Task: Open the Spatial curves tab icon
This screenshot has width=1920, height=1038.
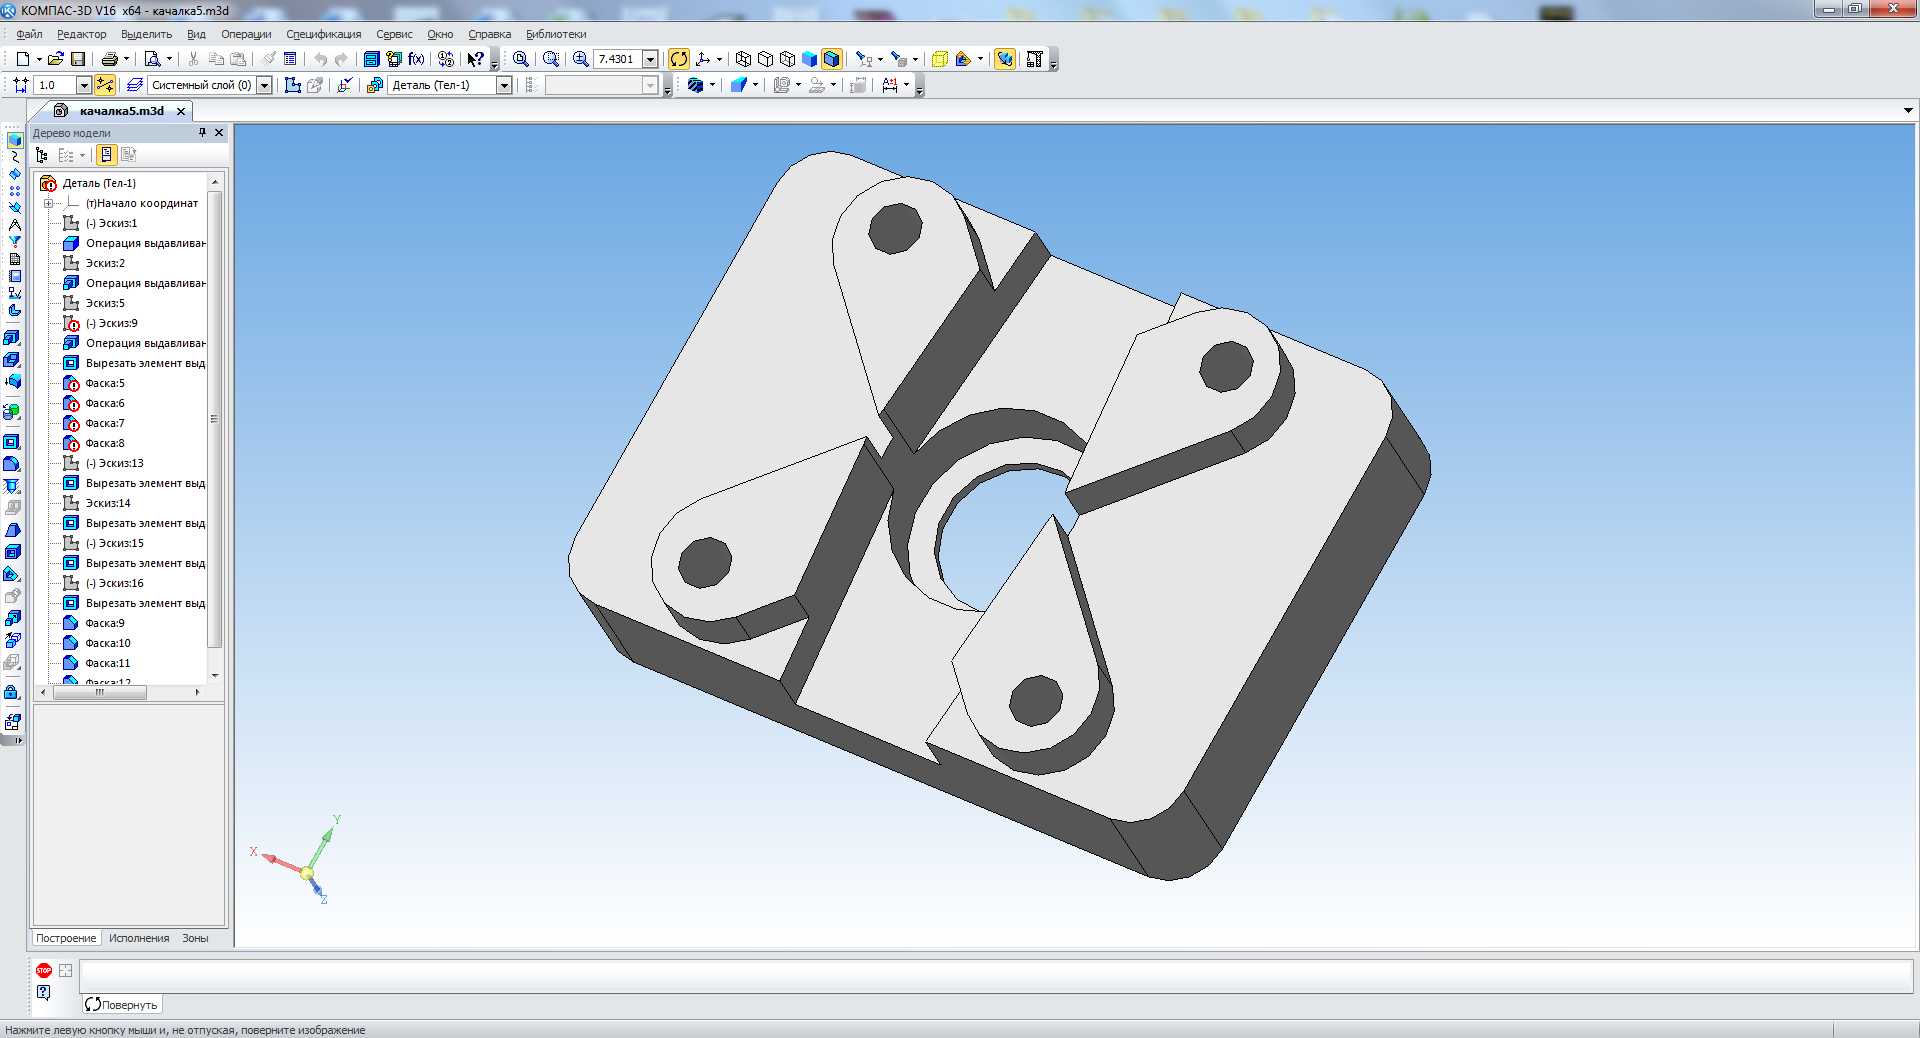Action: coord(14,157)
